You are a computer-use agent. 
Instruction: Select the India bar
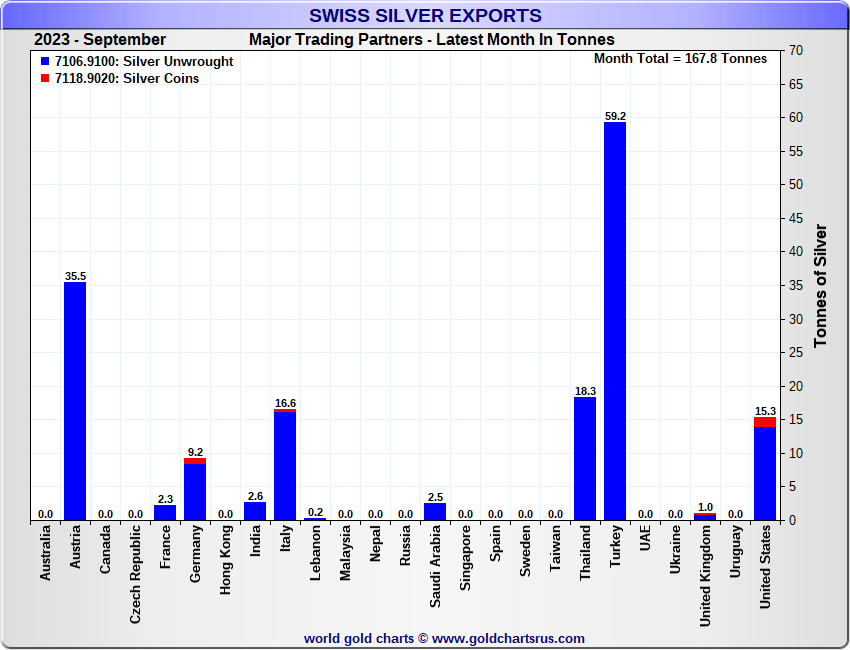tap(255, 511)
